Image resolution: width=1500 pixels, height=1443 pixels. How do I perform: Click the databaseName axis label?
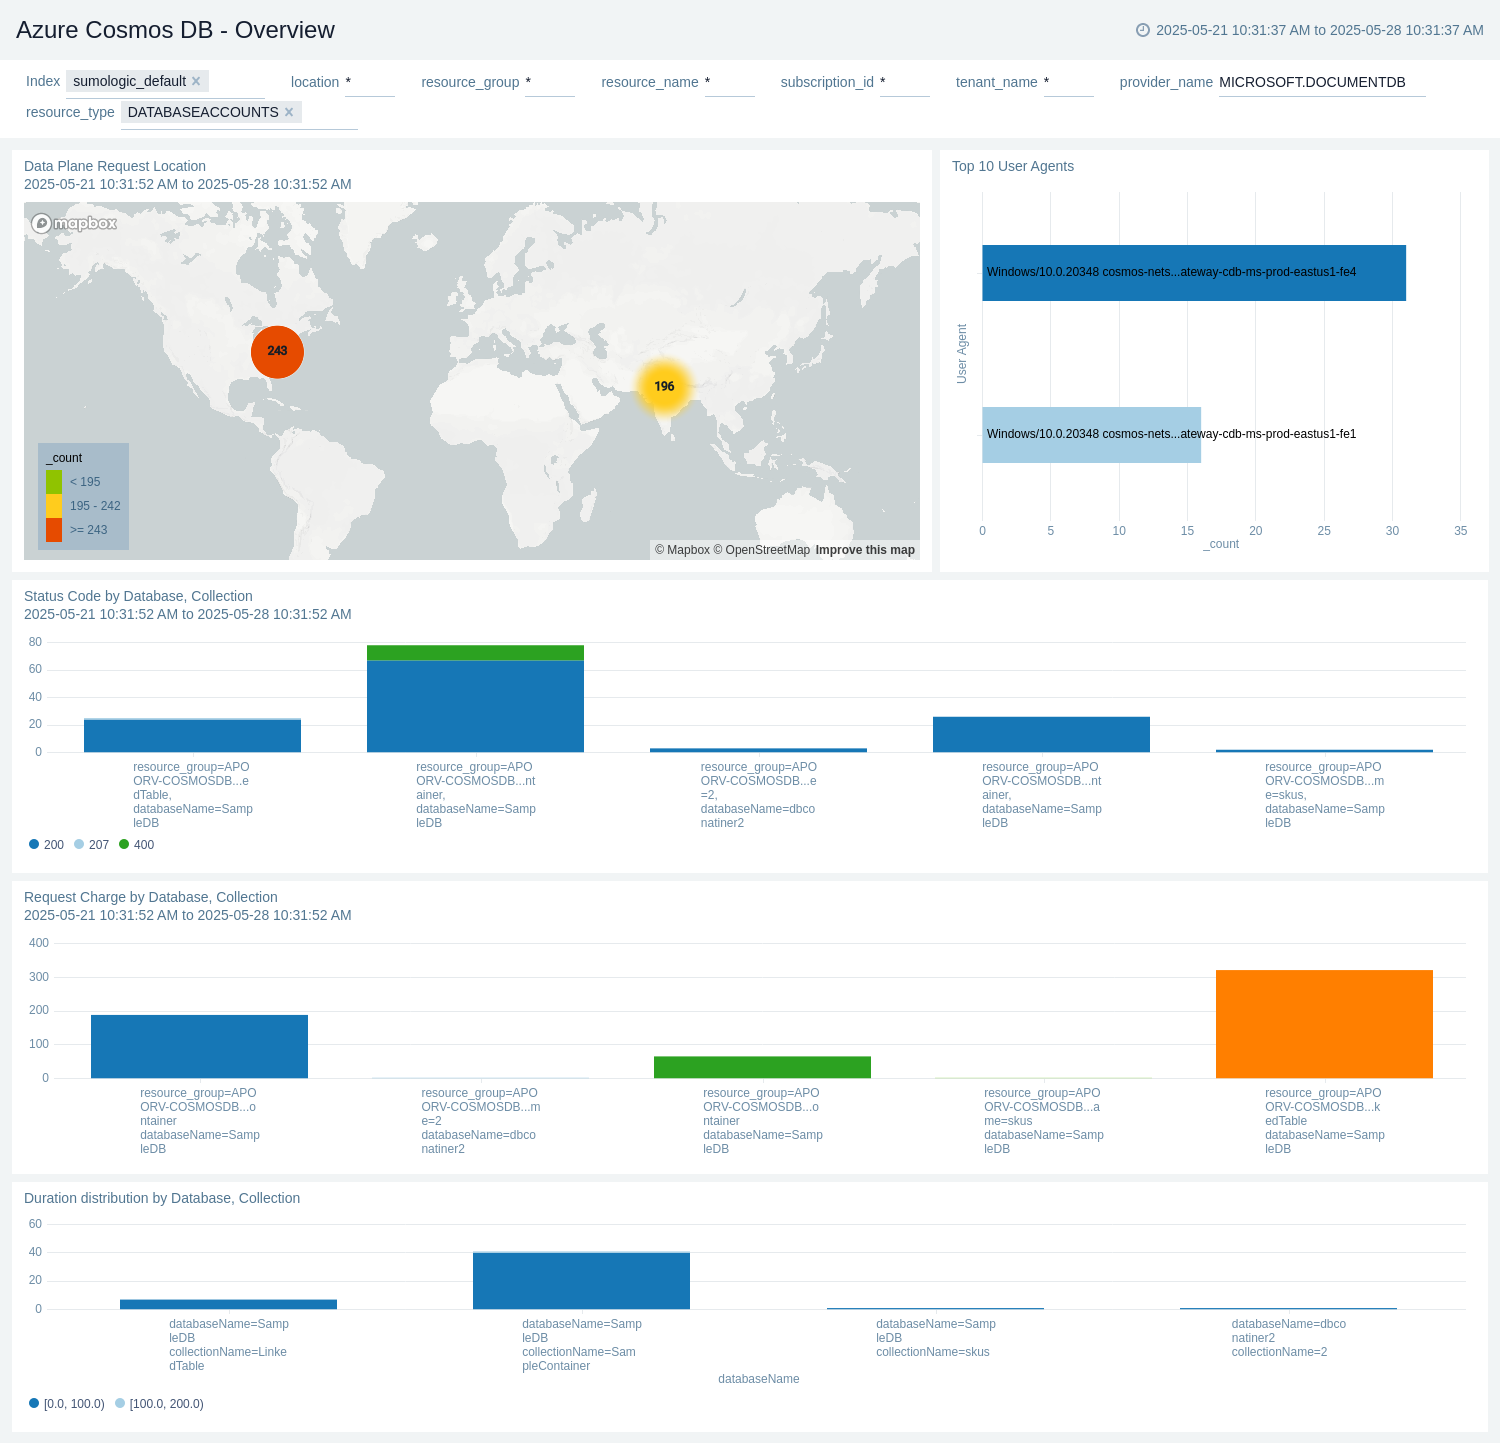pos(759,1379)
